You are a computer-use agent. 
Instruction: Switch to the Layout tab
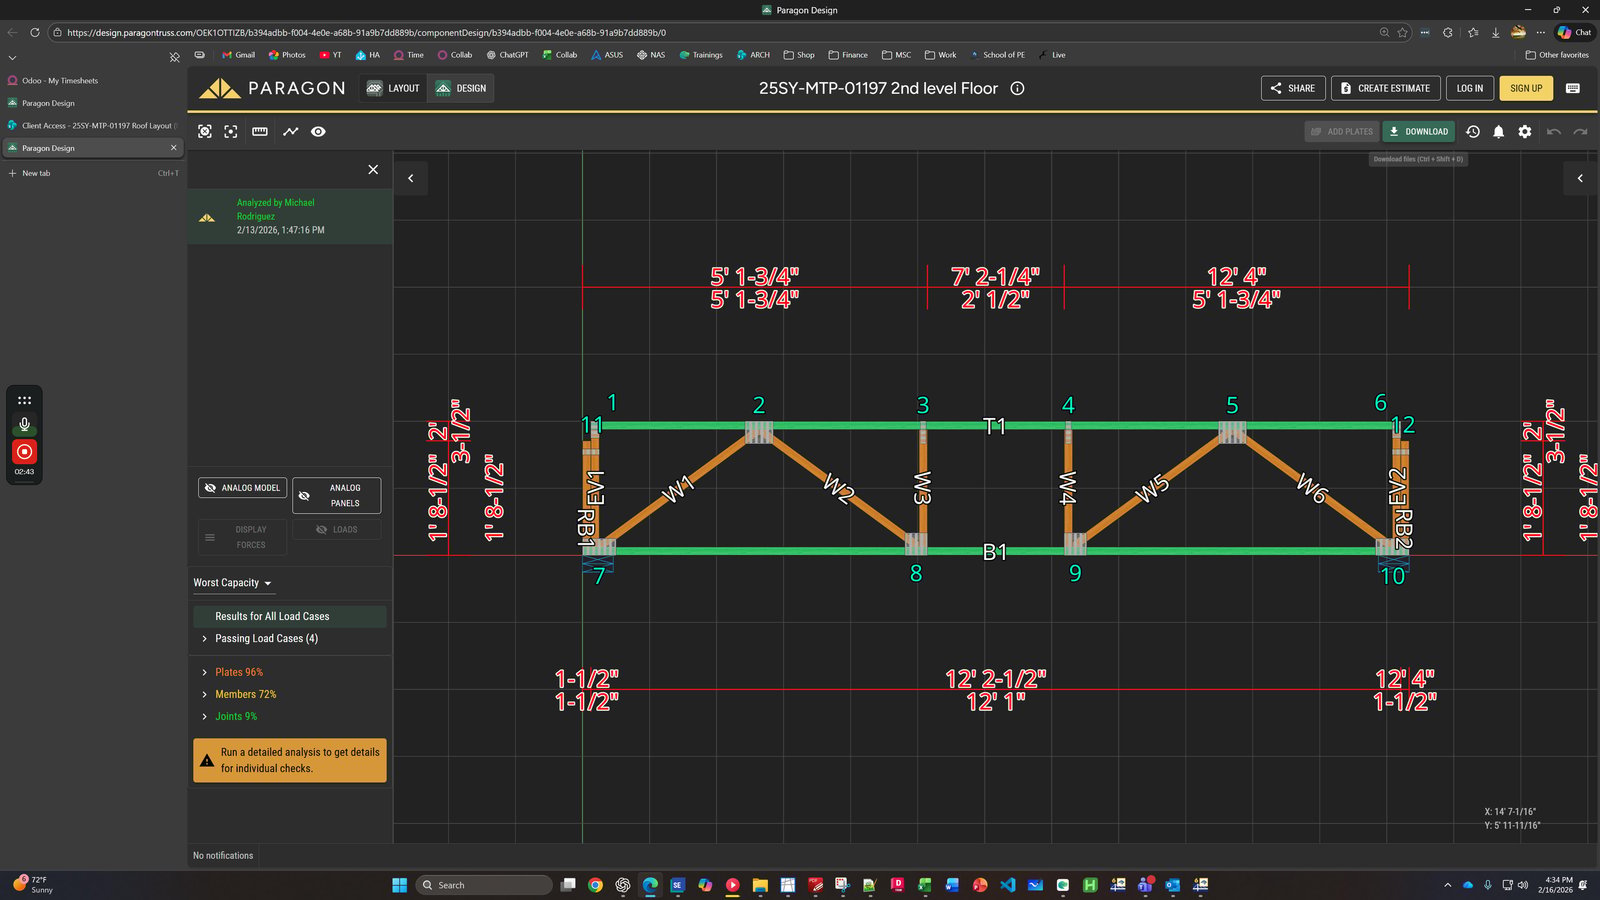(x=393, y=88)
